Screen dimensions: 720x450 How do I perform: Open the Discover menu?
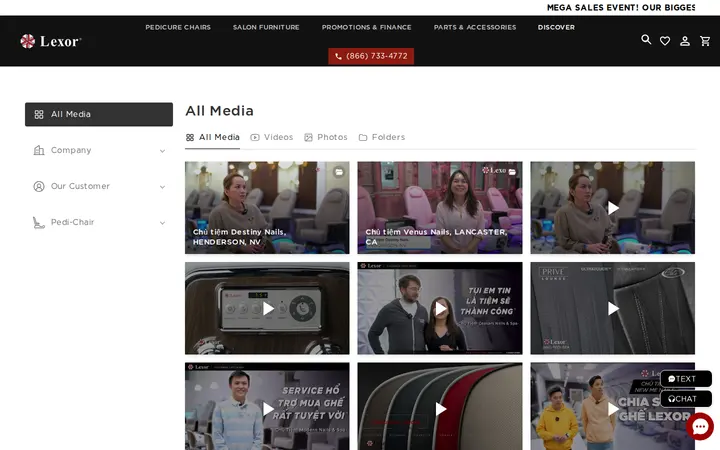[556, 27]
